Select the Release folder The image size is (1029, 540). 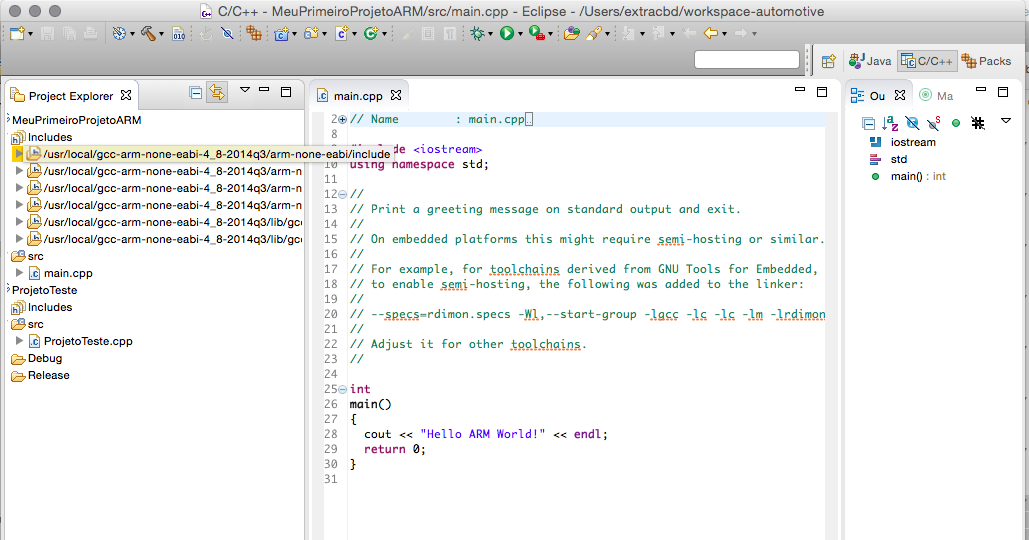point(40,375)
